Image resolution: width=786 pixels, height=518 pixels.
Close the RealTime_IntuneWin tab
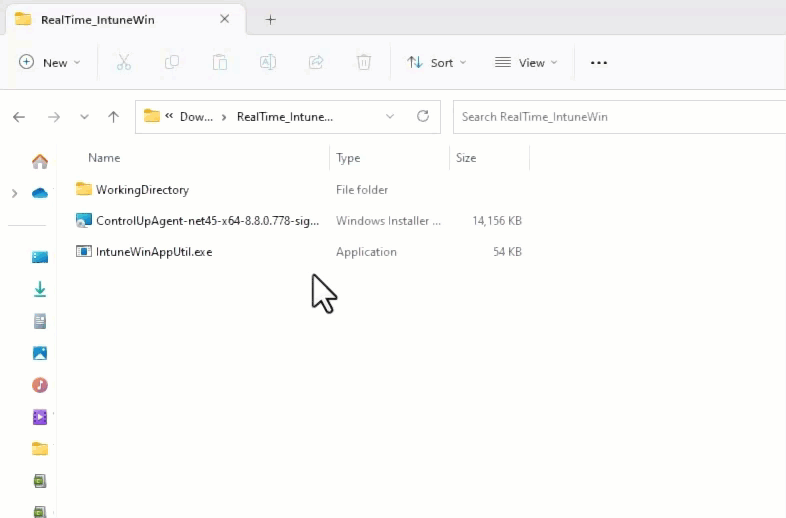pos(225,19)
